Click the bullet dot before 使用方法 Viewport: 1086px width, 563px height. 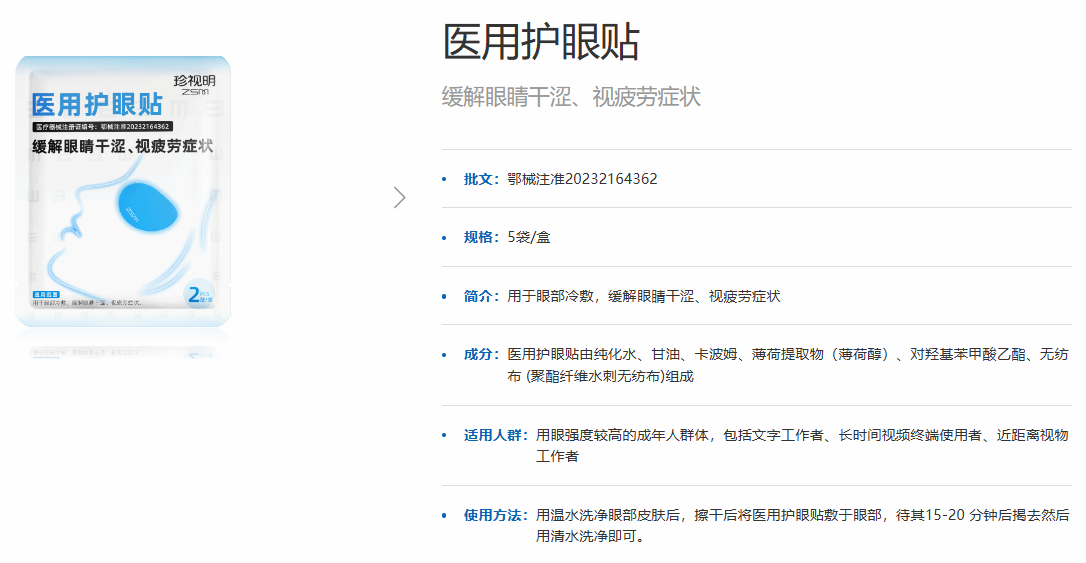click(x=445, y=516)
